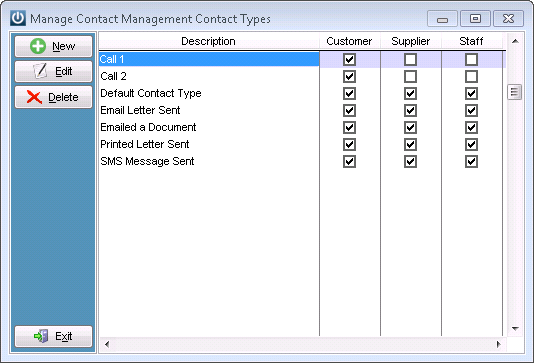The height and width of the screenshot is (363, 534).
Task: Click the power icon in title bar
Action: tap(18, 18)
